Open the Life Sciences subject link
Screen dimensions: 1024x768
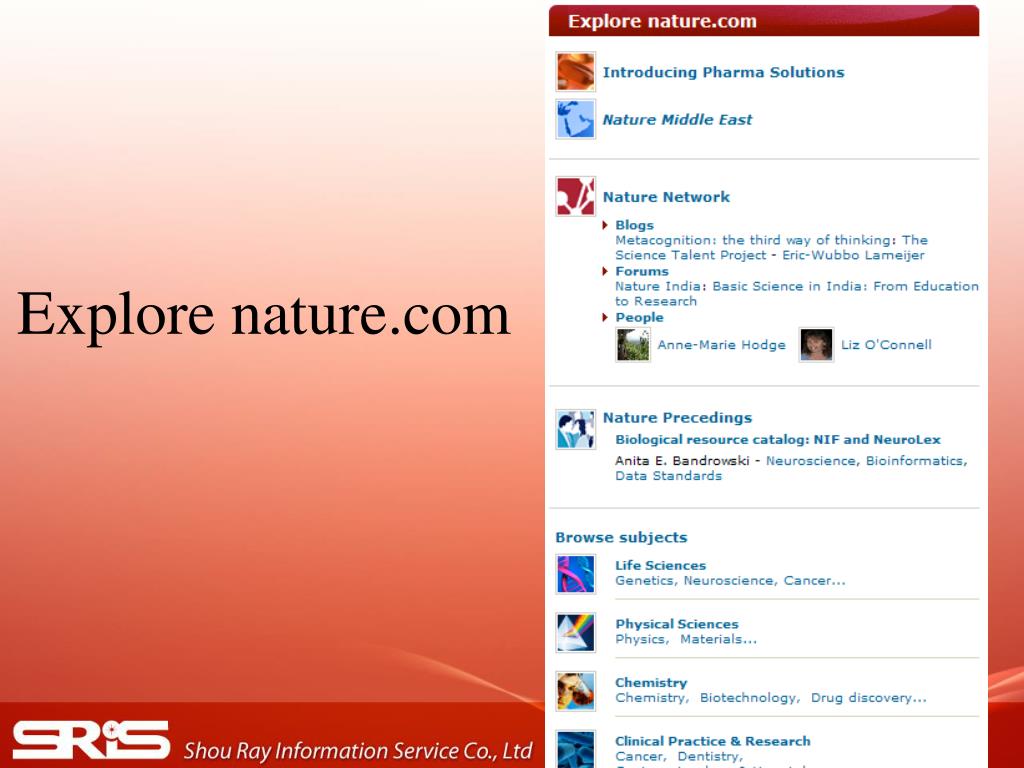[x=660, y=566]
